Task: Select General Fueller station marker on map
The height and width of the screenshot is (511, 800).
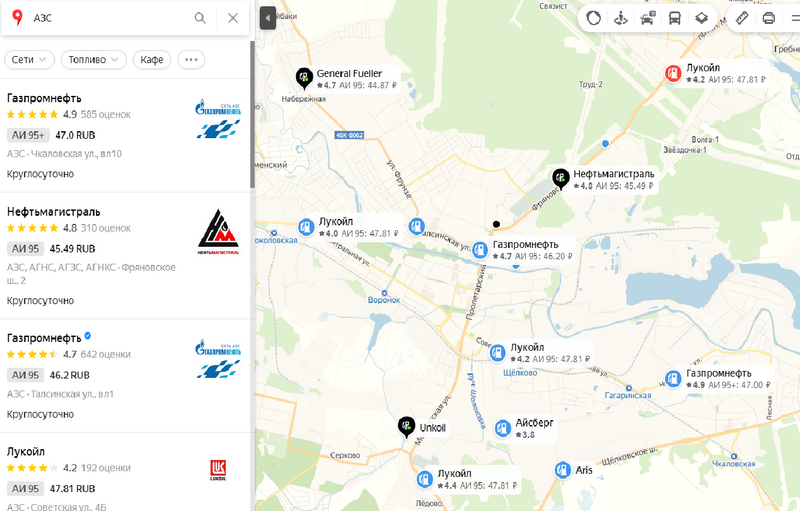Action: (304, 79)
